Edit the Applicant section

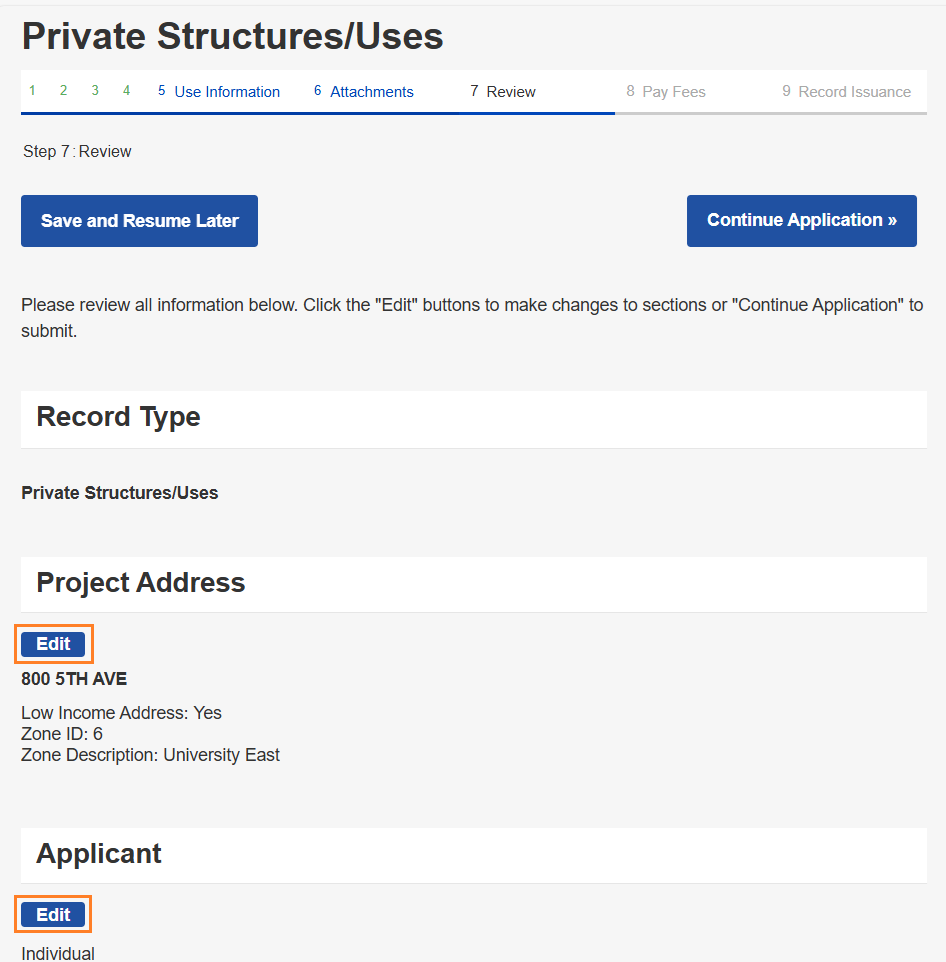tap(53, 915)
